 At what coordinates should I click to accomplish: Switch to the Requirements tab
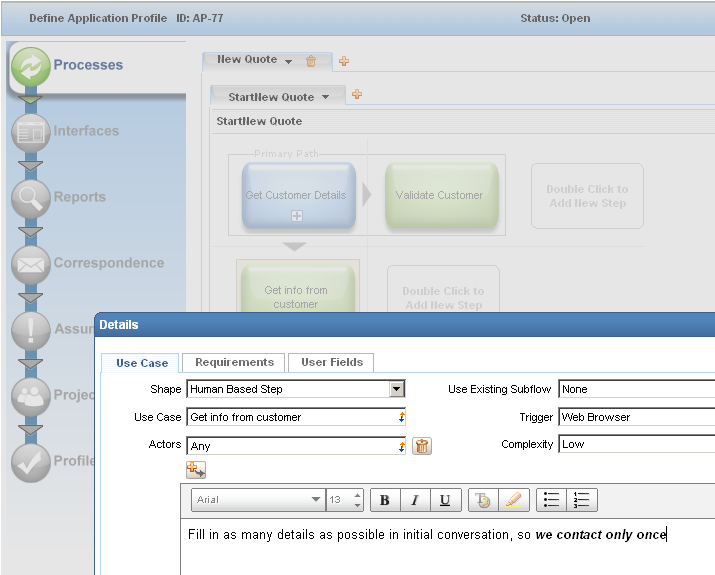point(234,362)
